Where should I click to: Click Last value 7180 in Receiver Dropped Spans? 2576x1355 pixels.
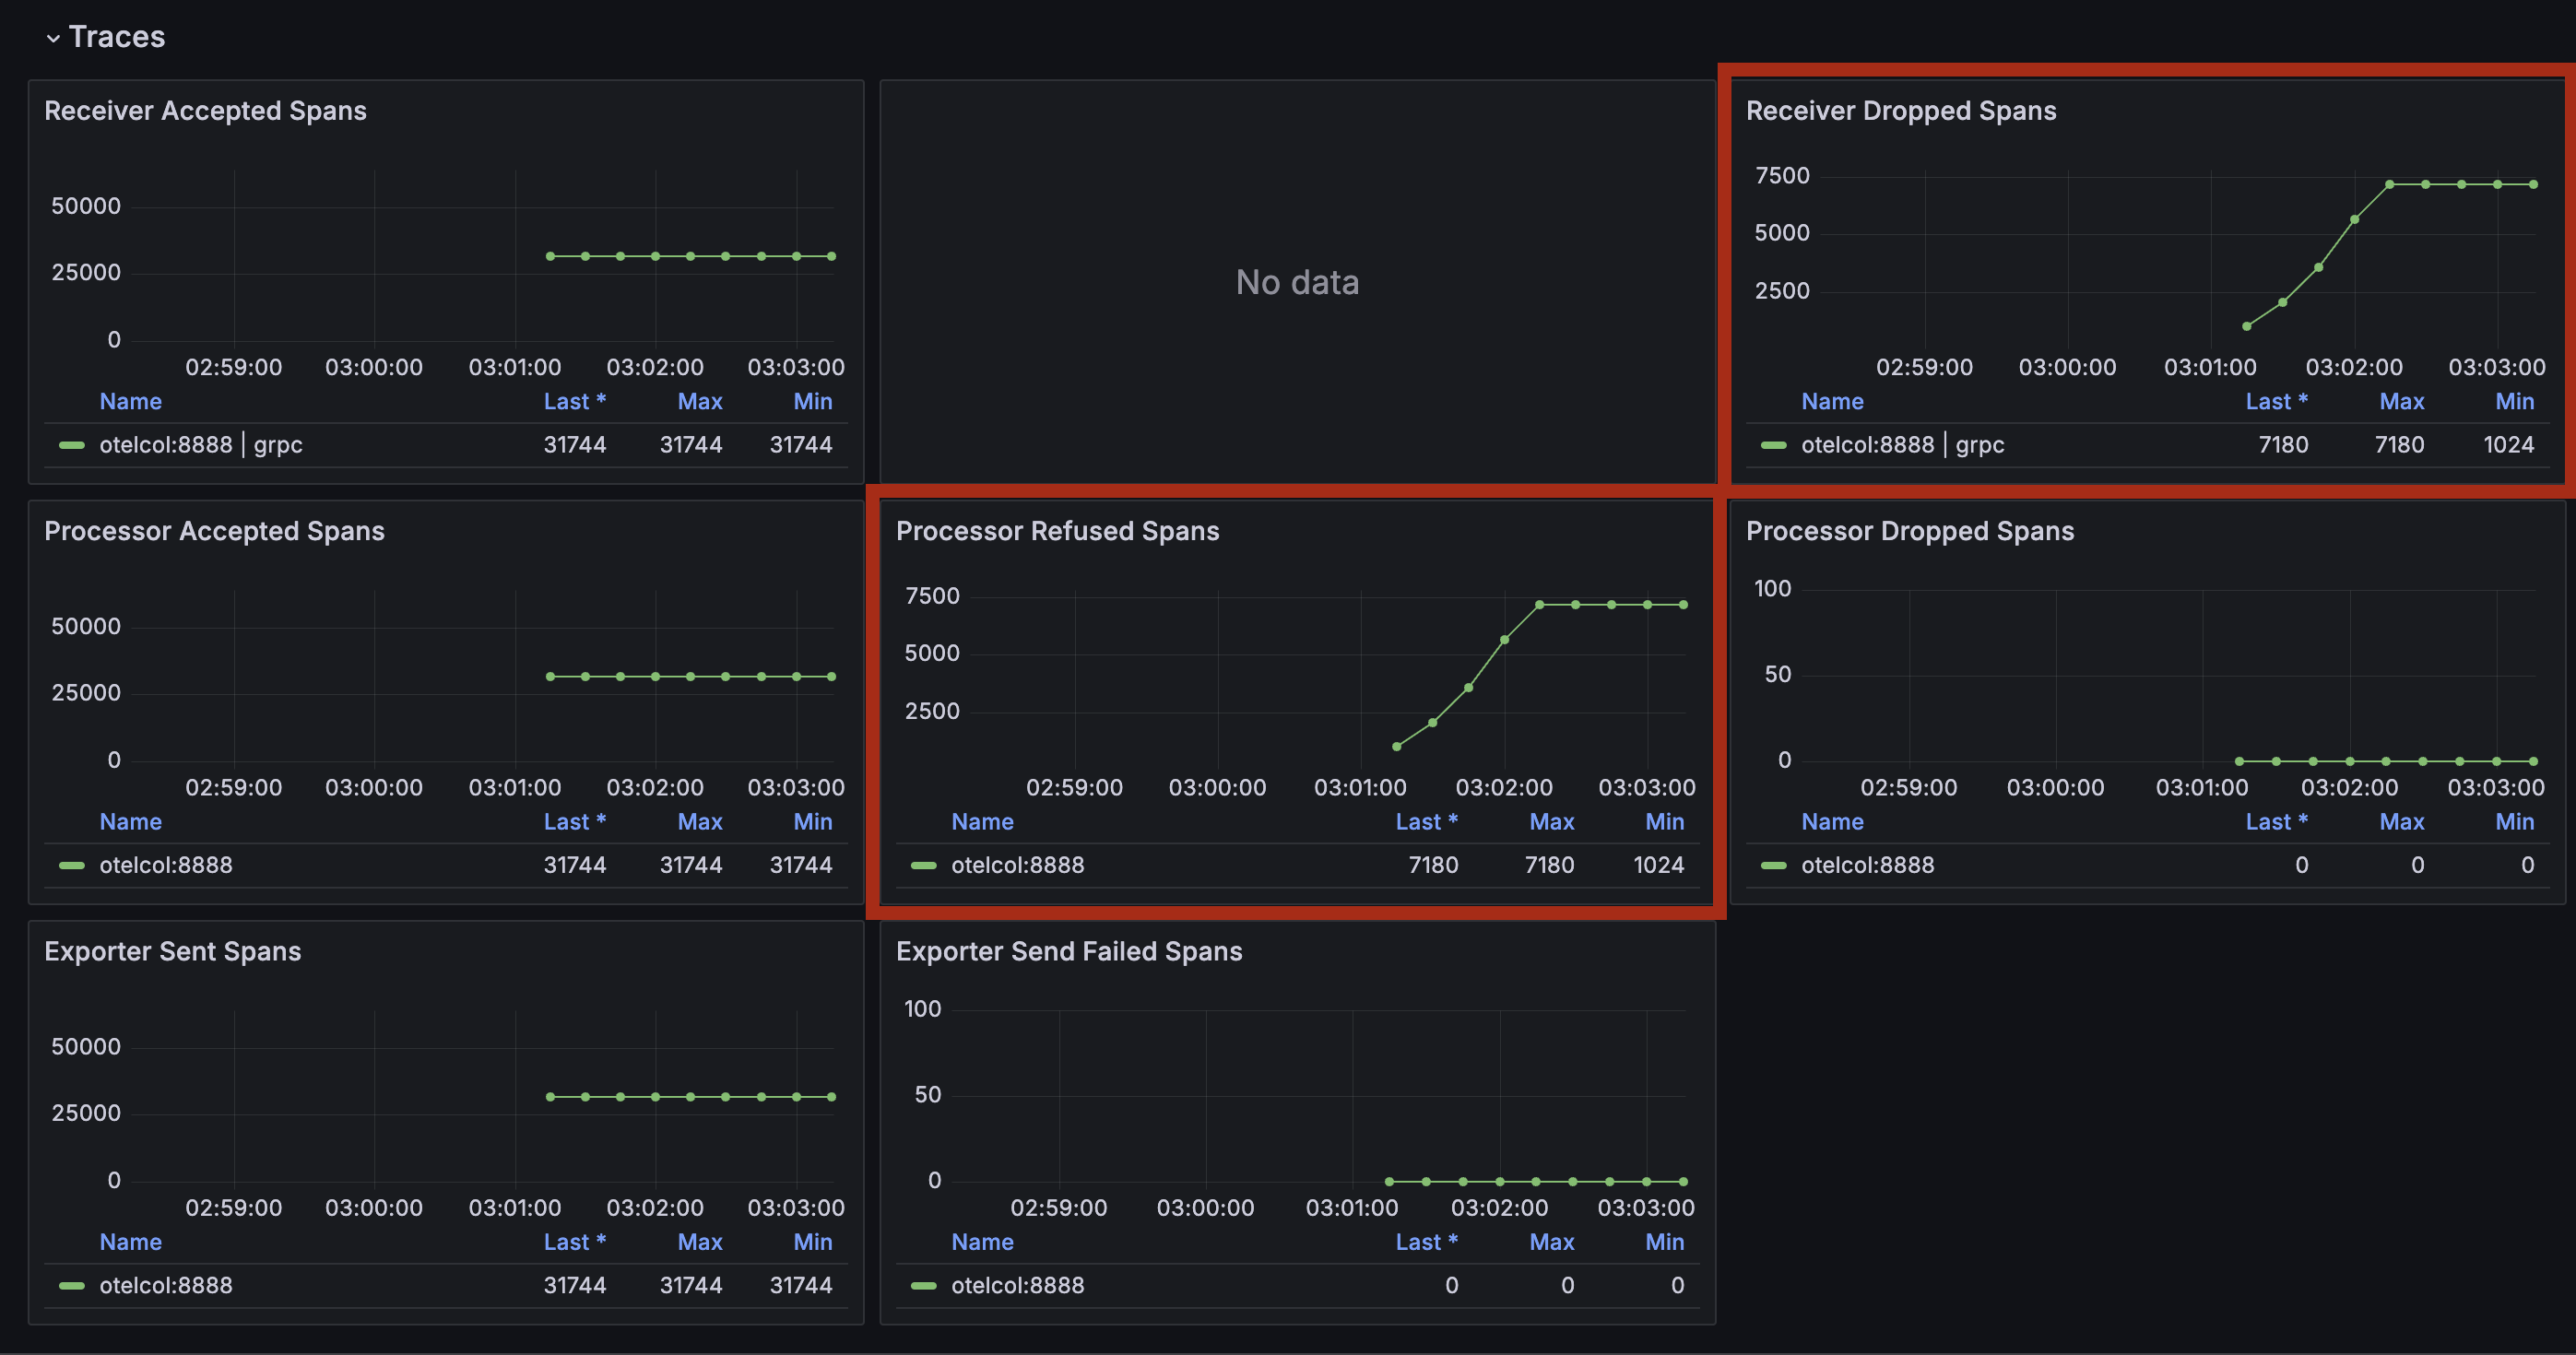click(x=2284, y=445)
